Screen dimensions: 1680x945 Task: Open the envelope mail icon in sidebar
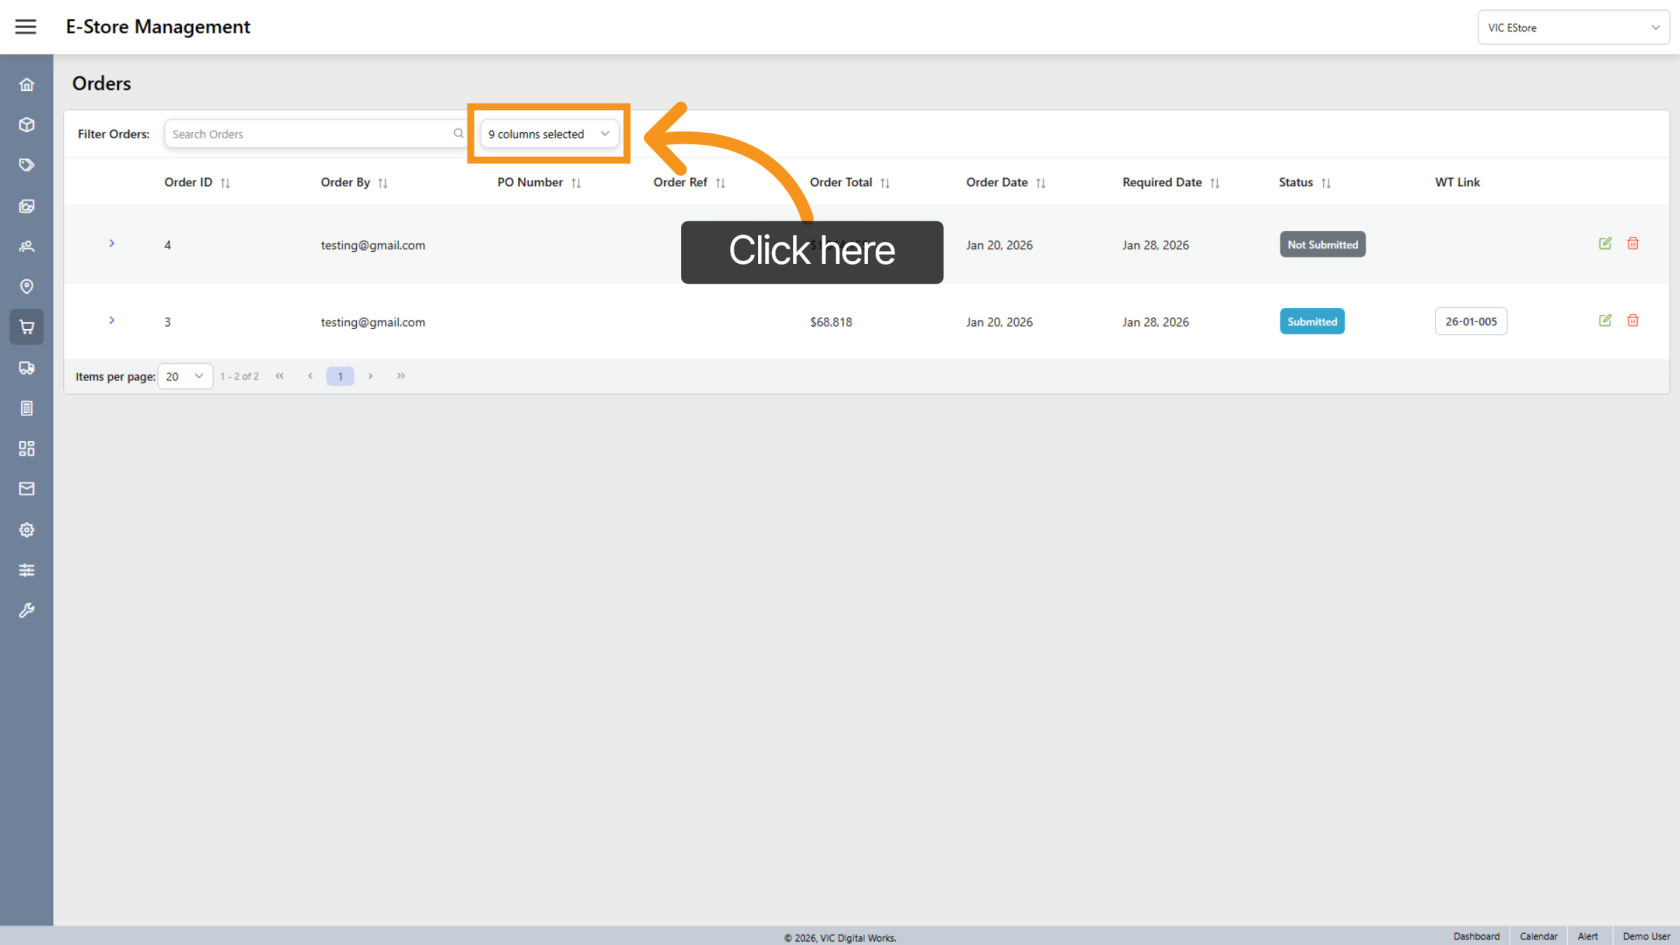pos(27,489)
